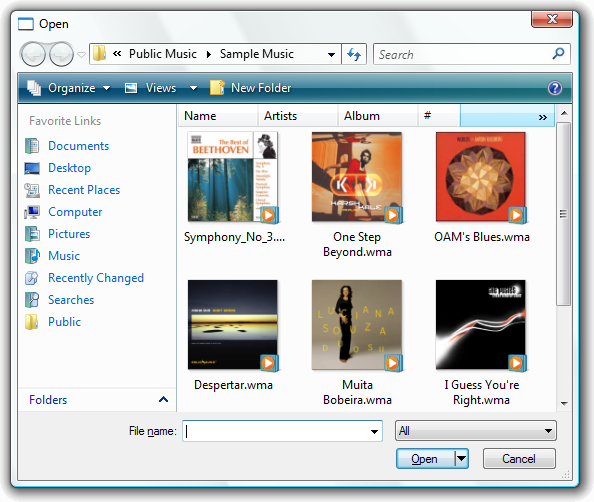Open Recently Changed saved search
This screenshot has width=594, height=502.
pyautogui.click(x=96, y=278)
